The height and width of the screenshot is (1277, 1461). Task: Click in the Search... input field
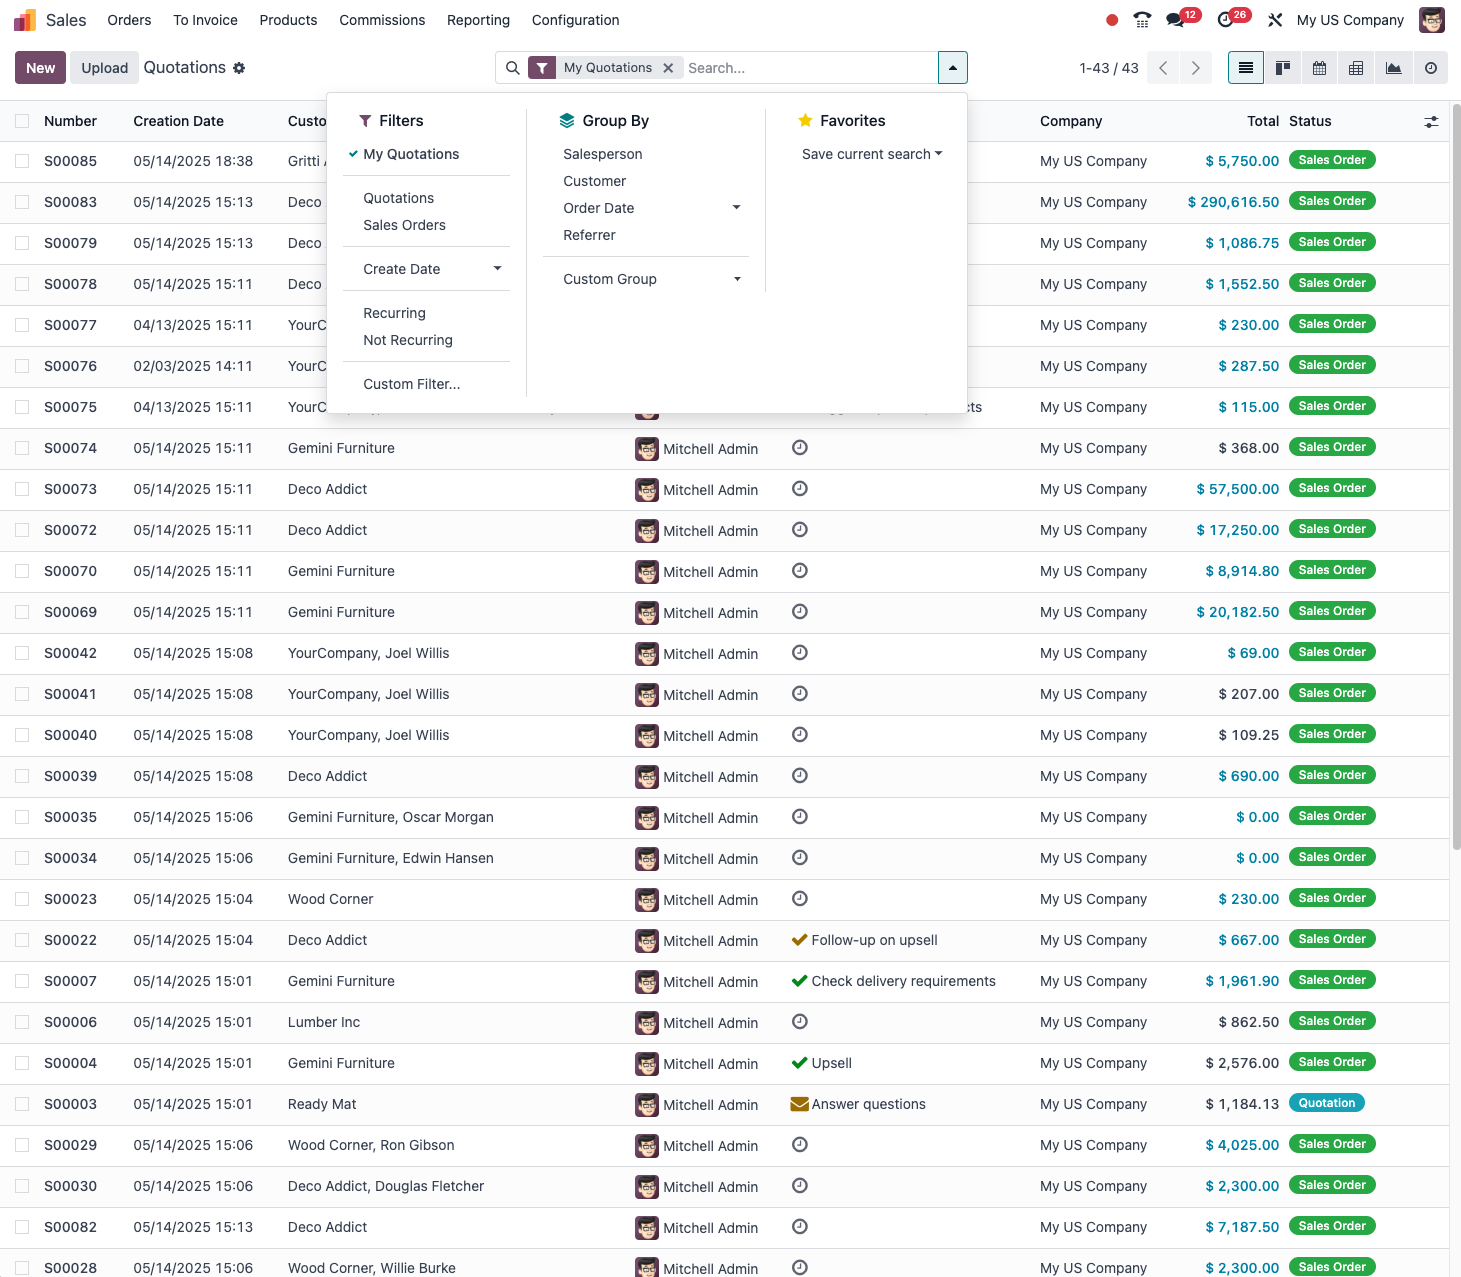click(x=810, y=68)
